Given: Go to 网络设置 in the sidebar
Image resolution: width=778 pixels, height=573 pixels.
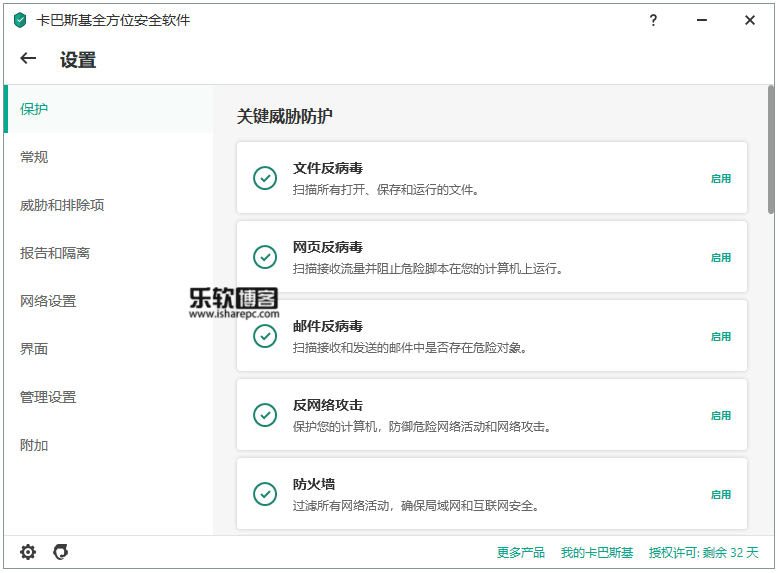Looking at the screenshot, I should pos(48,301).
